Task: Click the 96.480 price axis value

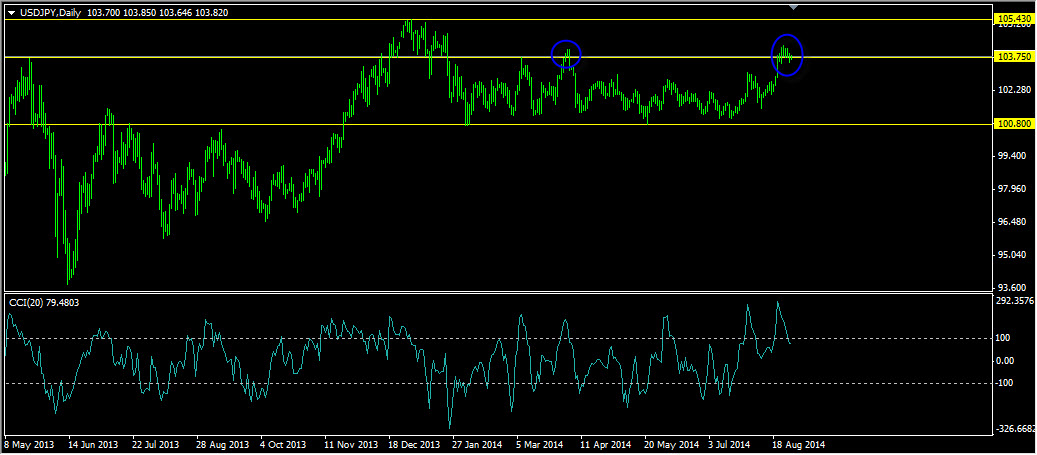Action: 1012,222
